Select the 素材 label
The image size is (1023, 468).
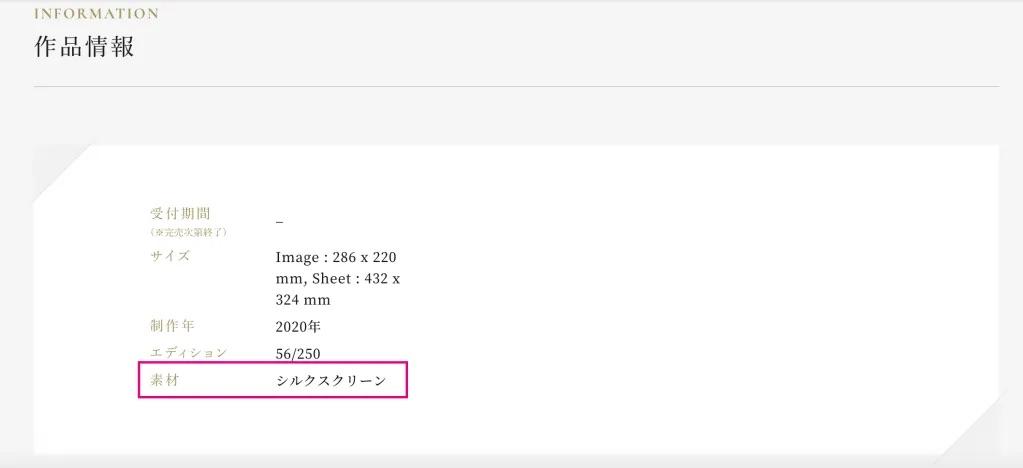point(165,381)
